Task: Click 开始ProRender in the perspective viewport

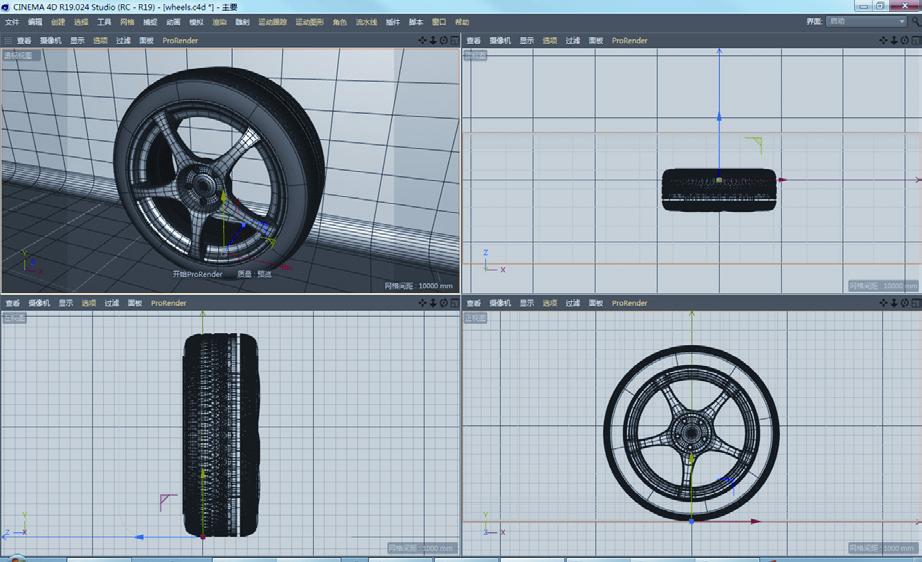Action: pos(197,273)
